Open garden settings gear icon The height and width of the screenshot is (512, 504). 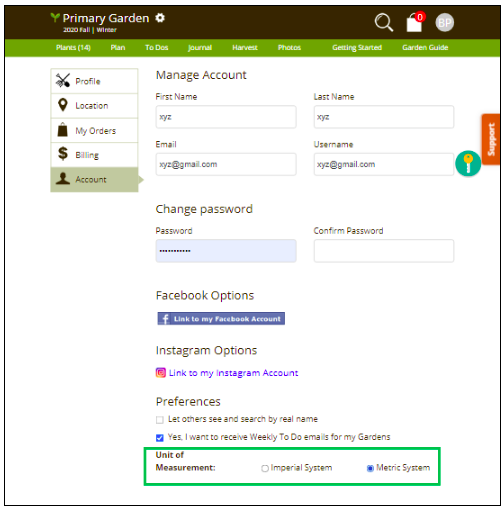coord(160,18)
